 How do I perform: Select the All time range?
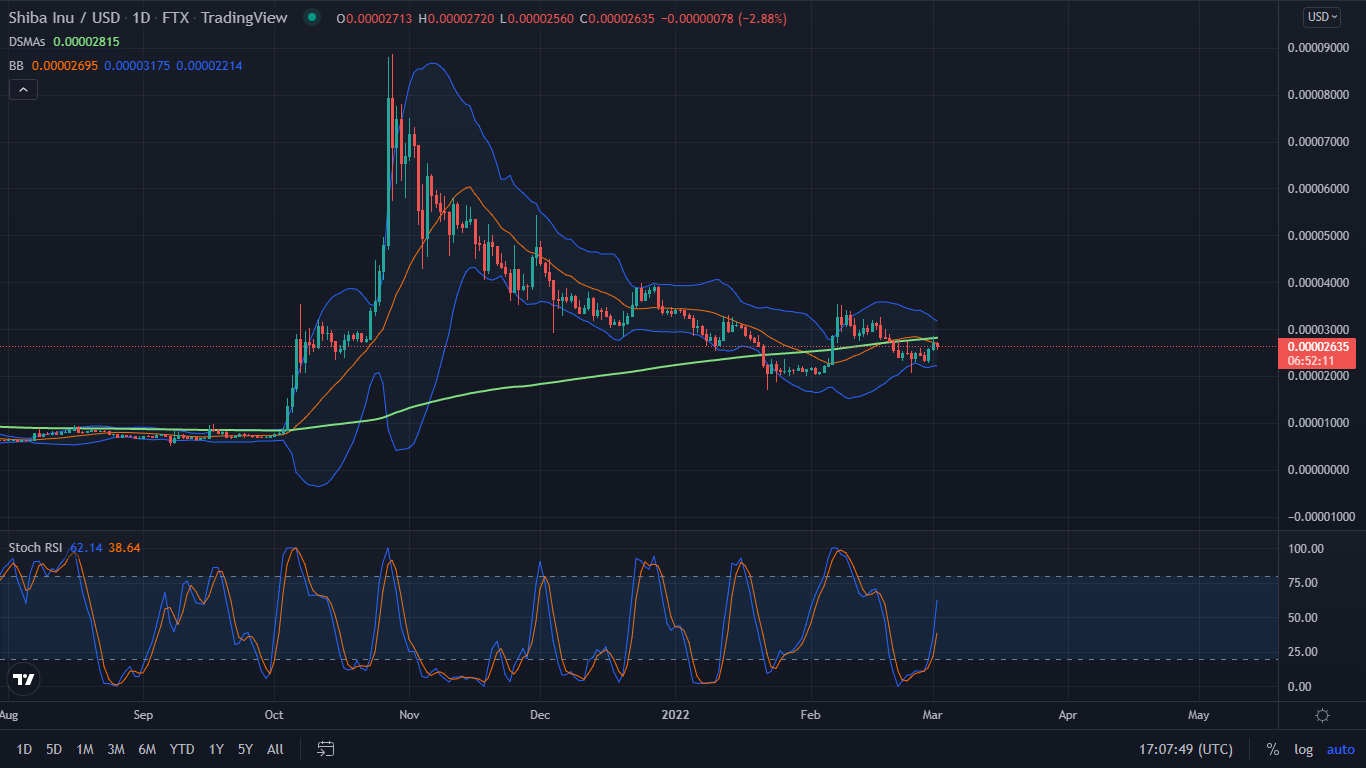pos(276,749)
